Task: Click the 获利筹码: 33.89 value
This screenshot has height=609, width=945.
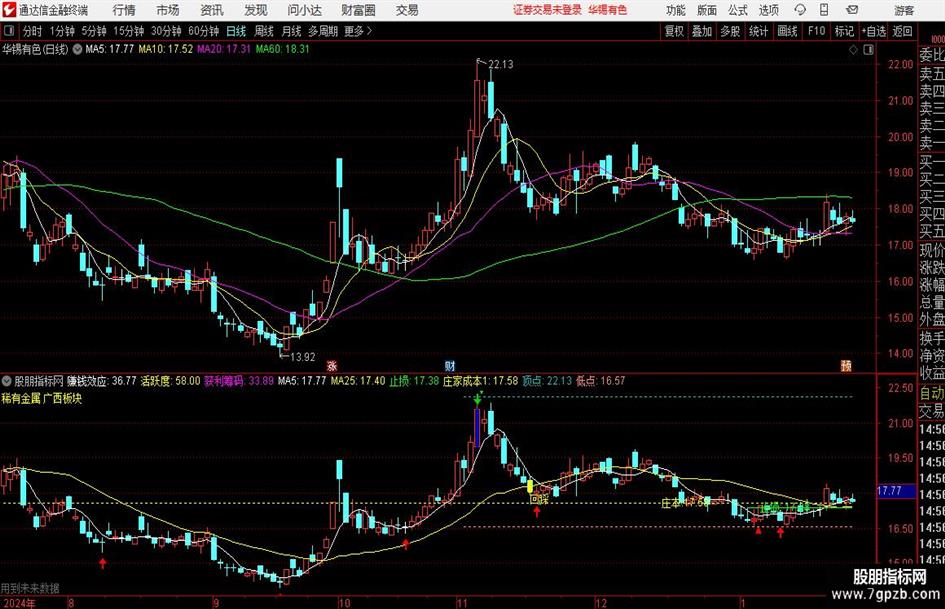Action: click(239, 381)
